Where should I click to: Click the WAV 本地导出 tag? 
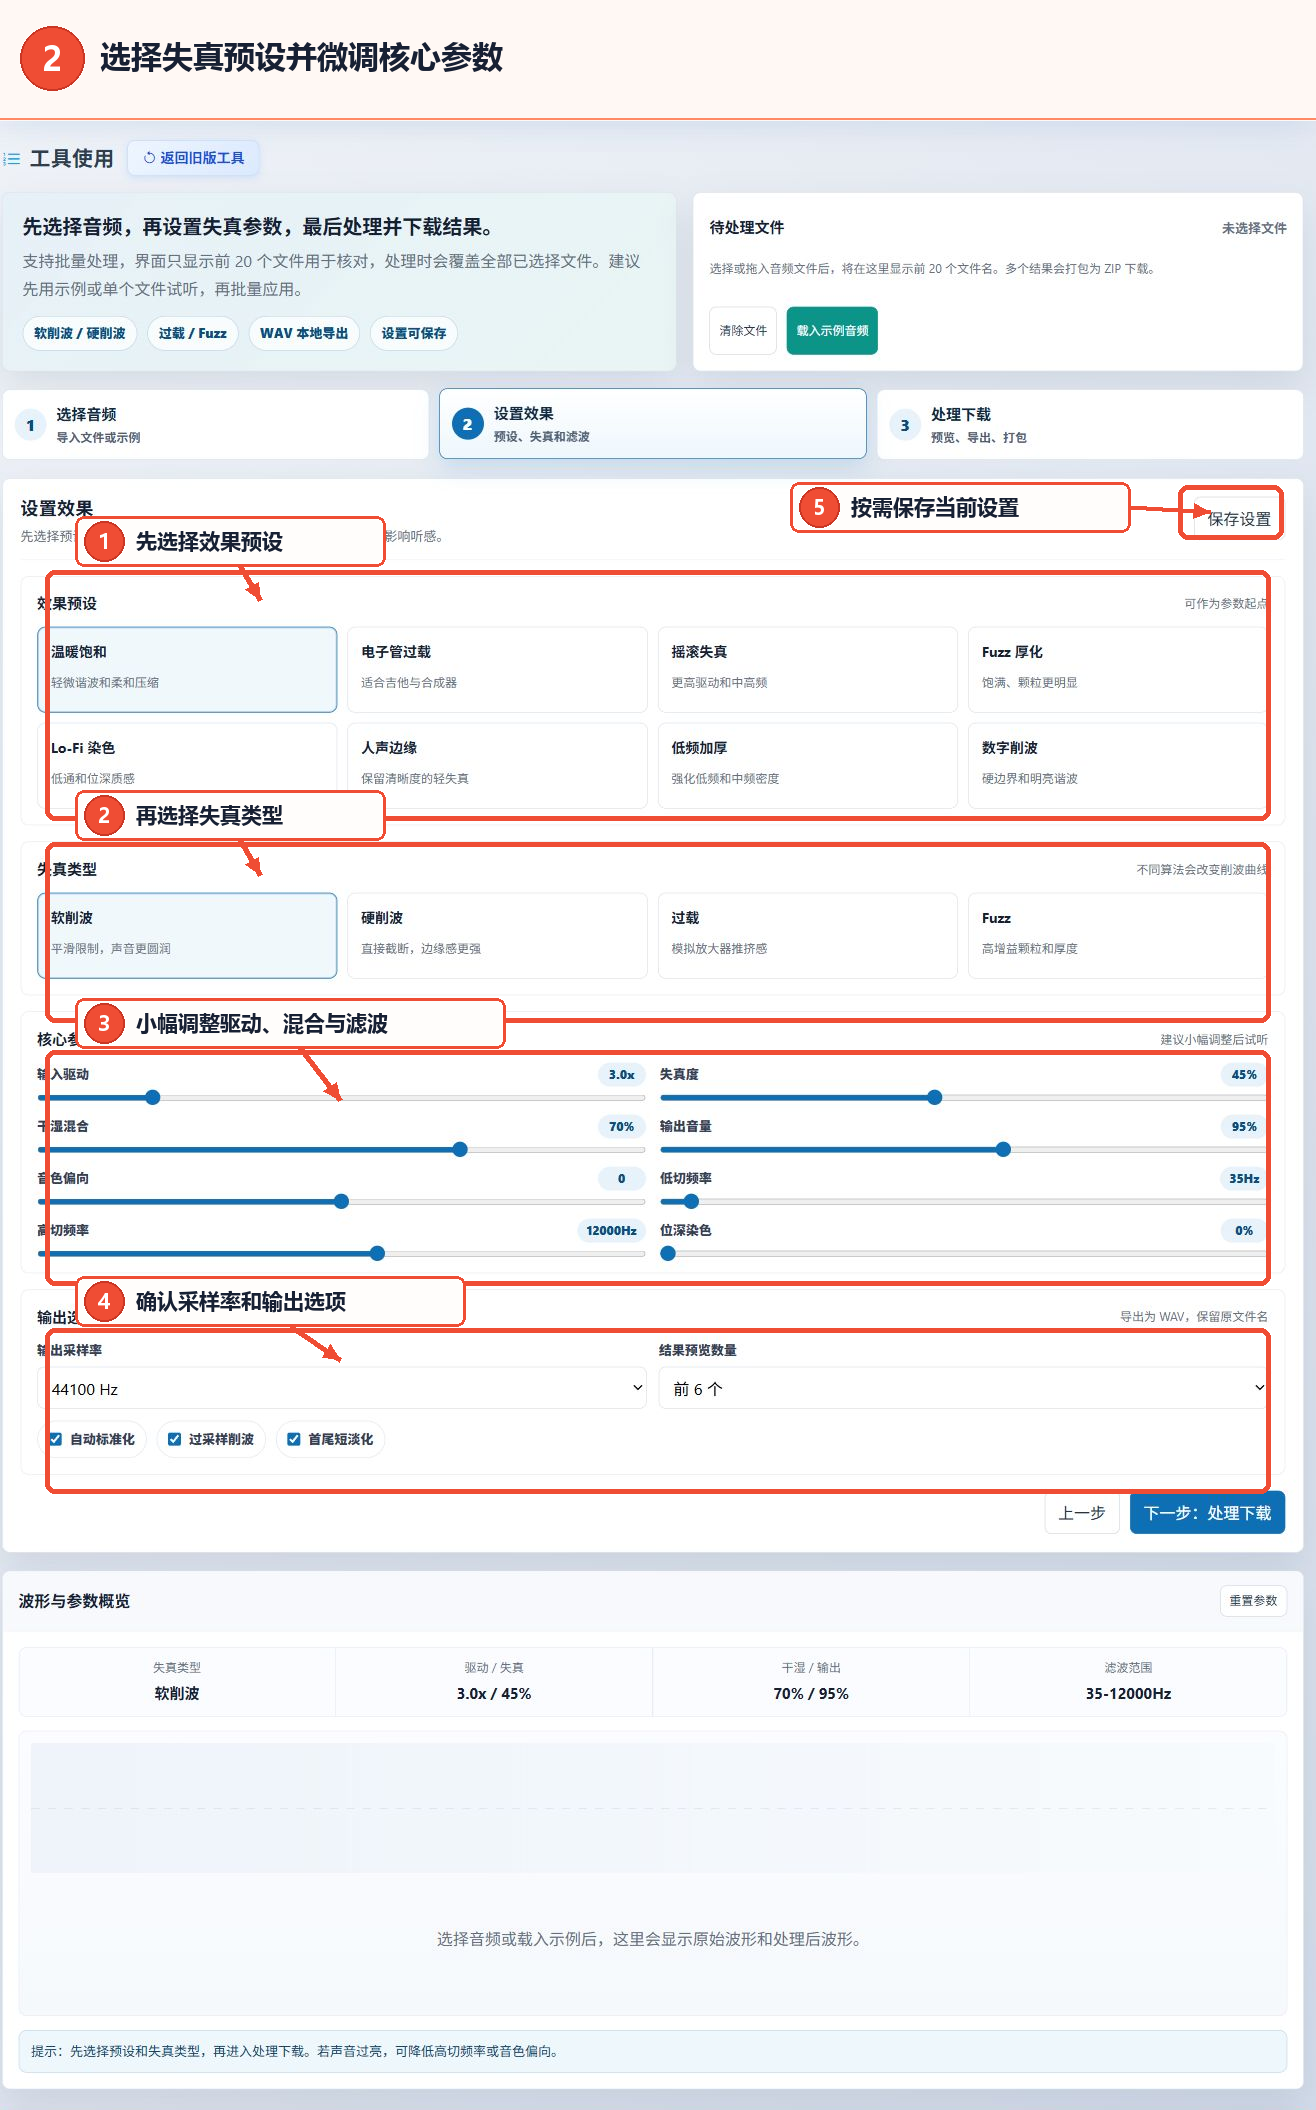(x=304, y=333)
